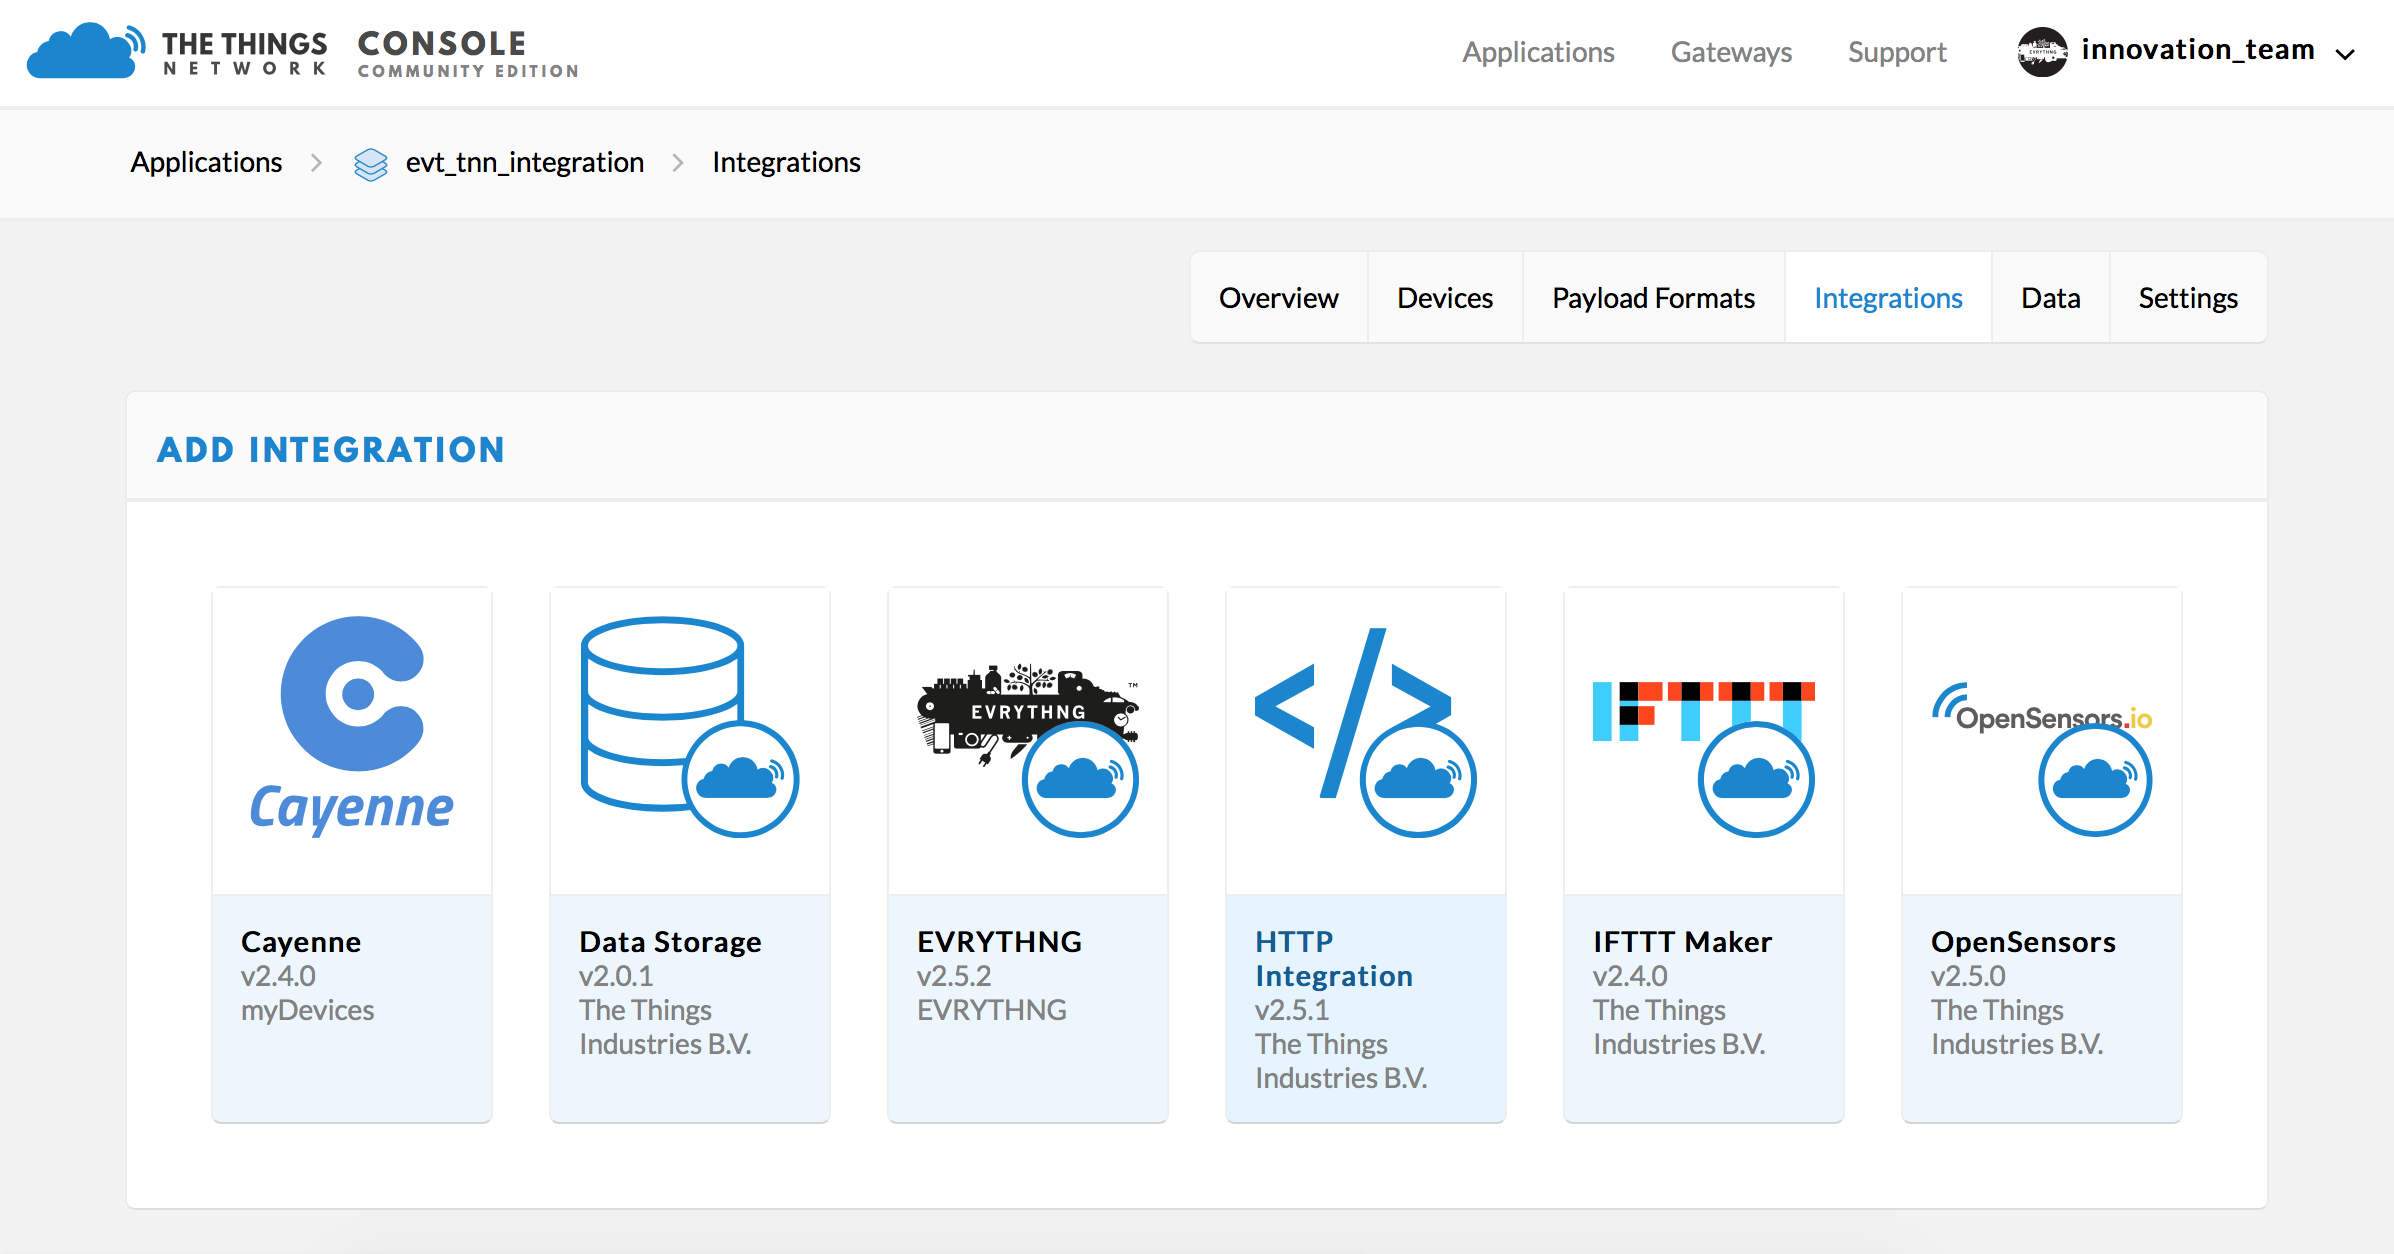Image resolution: width=2394 pixels, height=1254 pixels.
Task: Click The Things Network cloud logo
Action: [86, 50]
